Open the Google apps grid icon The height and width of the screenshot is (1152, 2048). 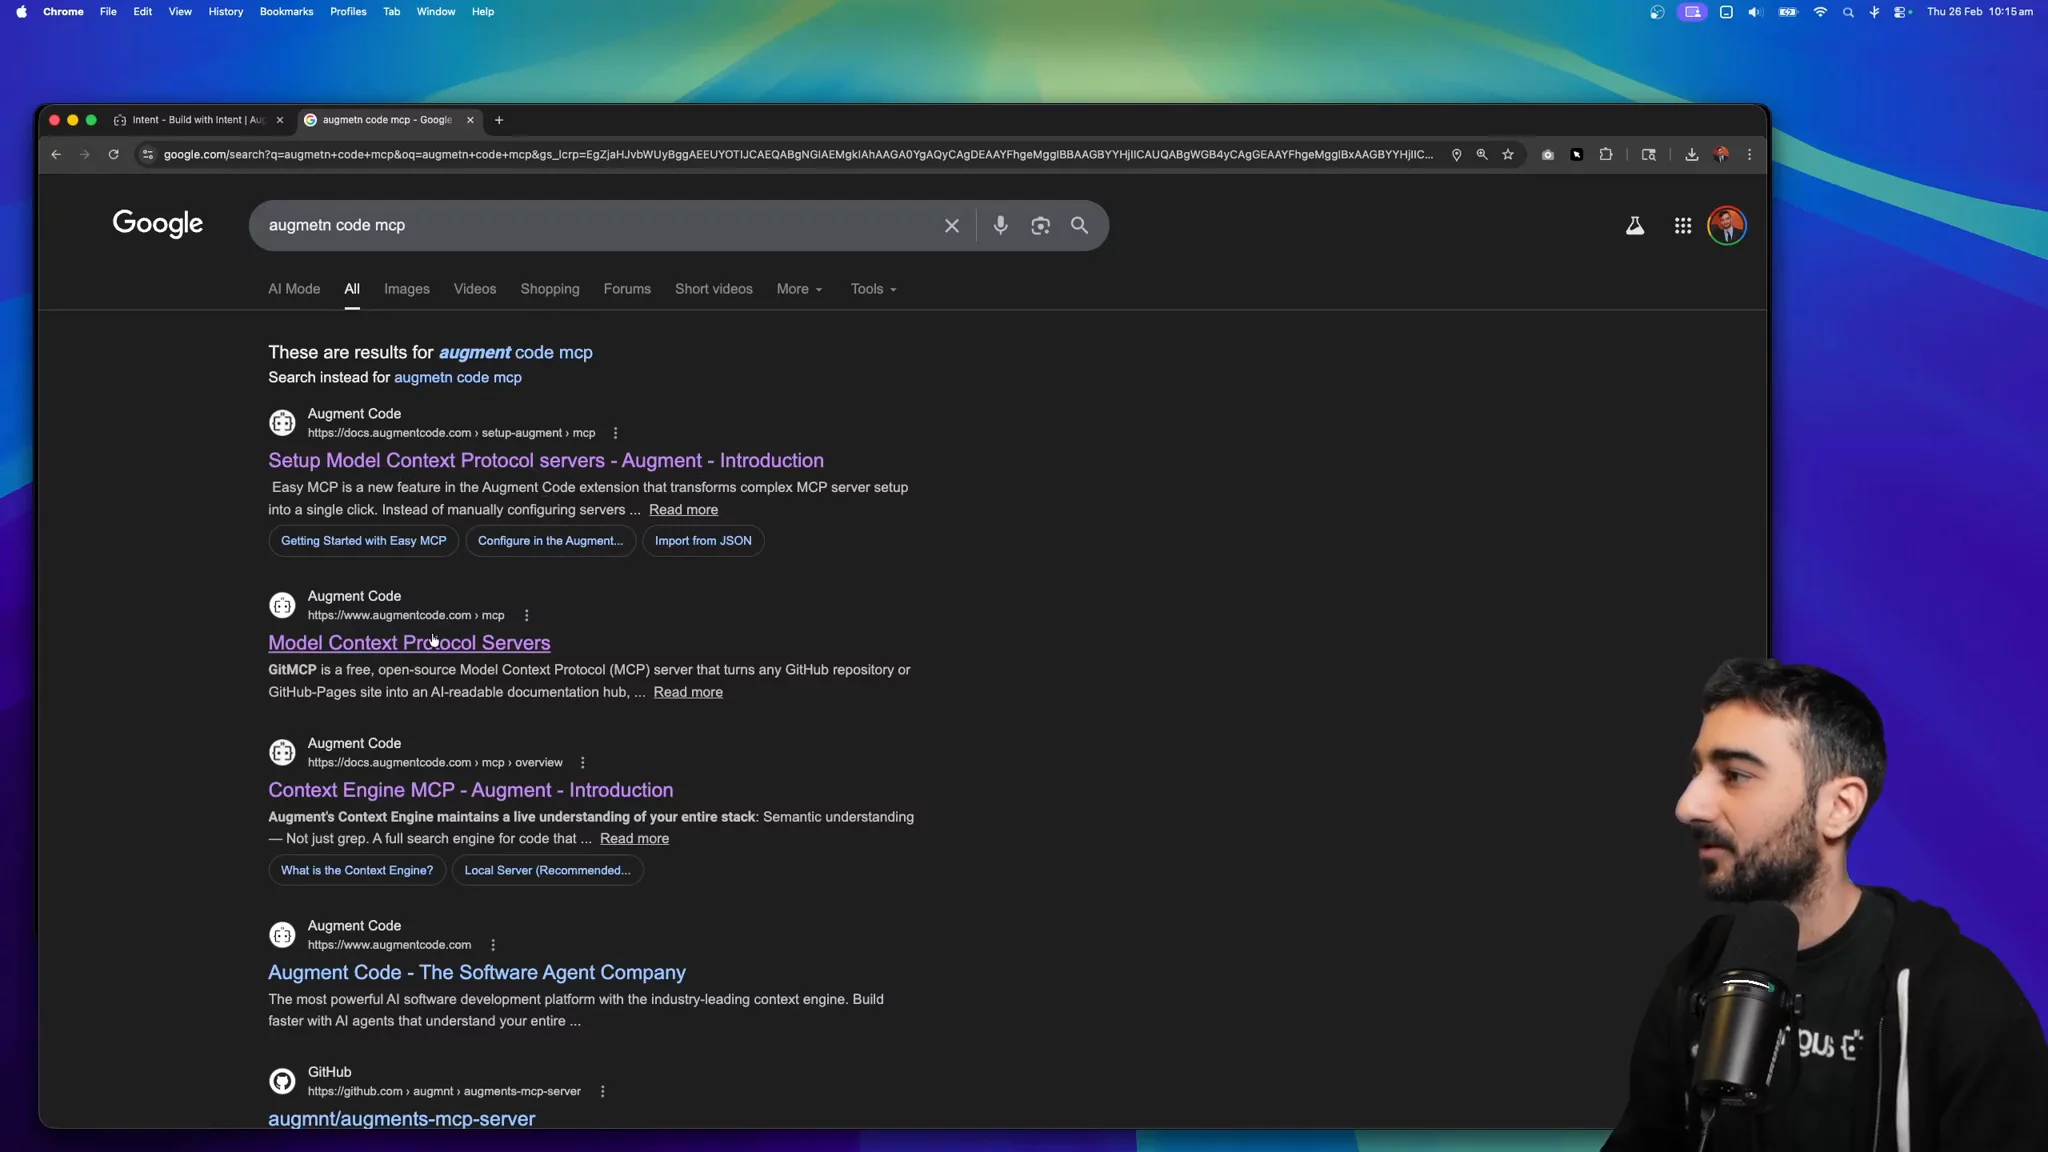click(1682, 226)
